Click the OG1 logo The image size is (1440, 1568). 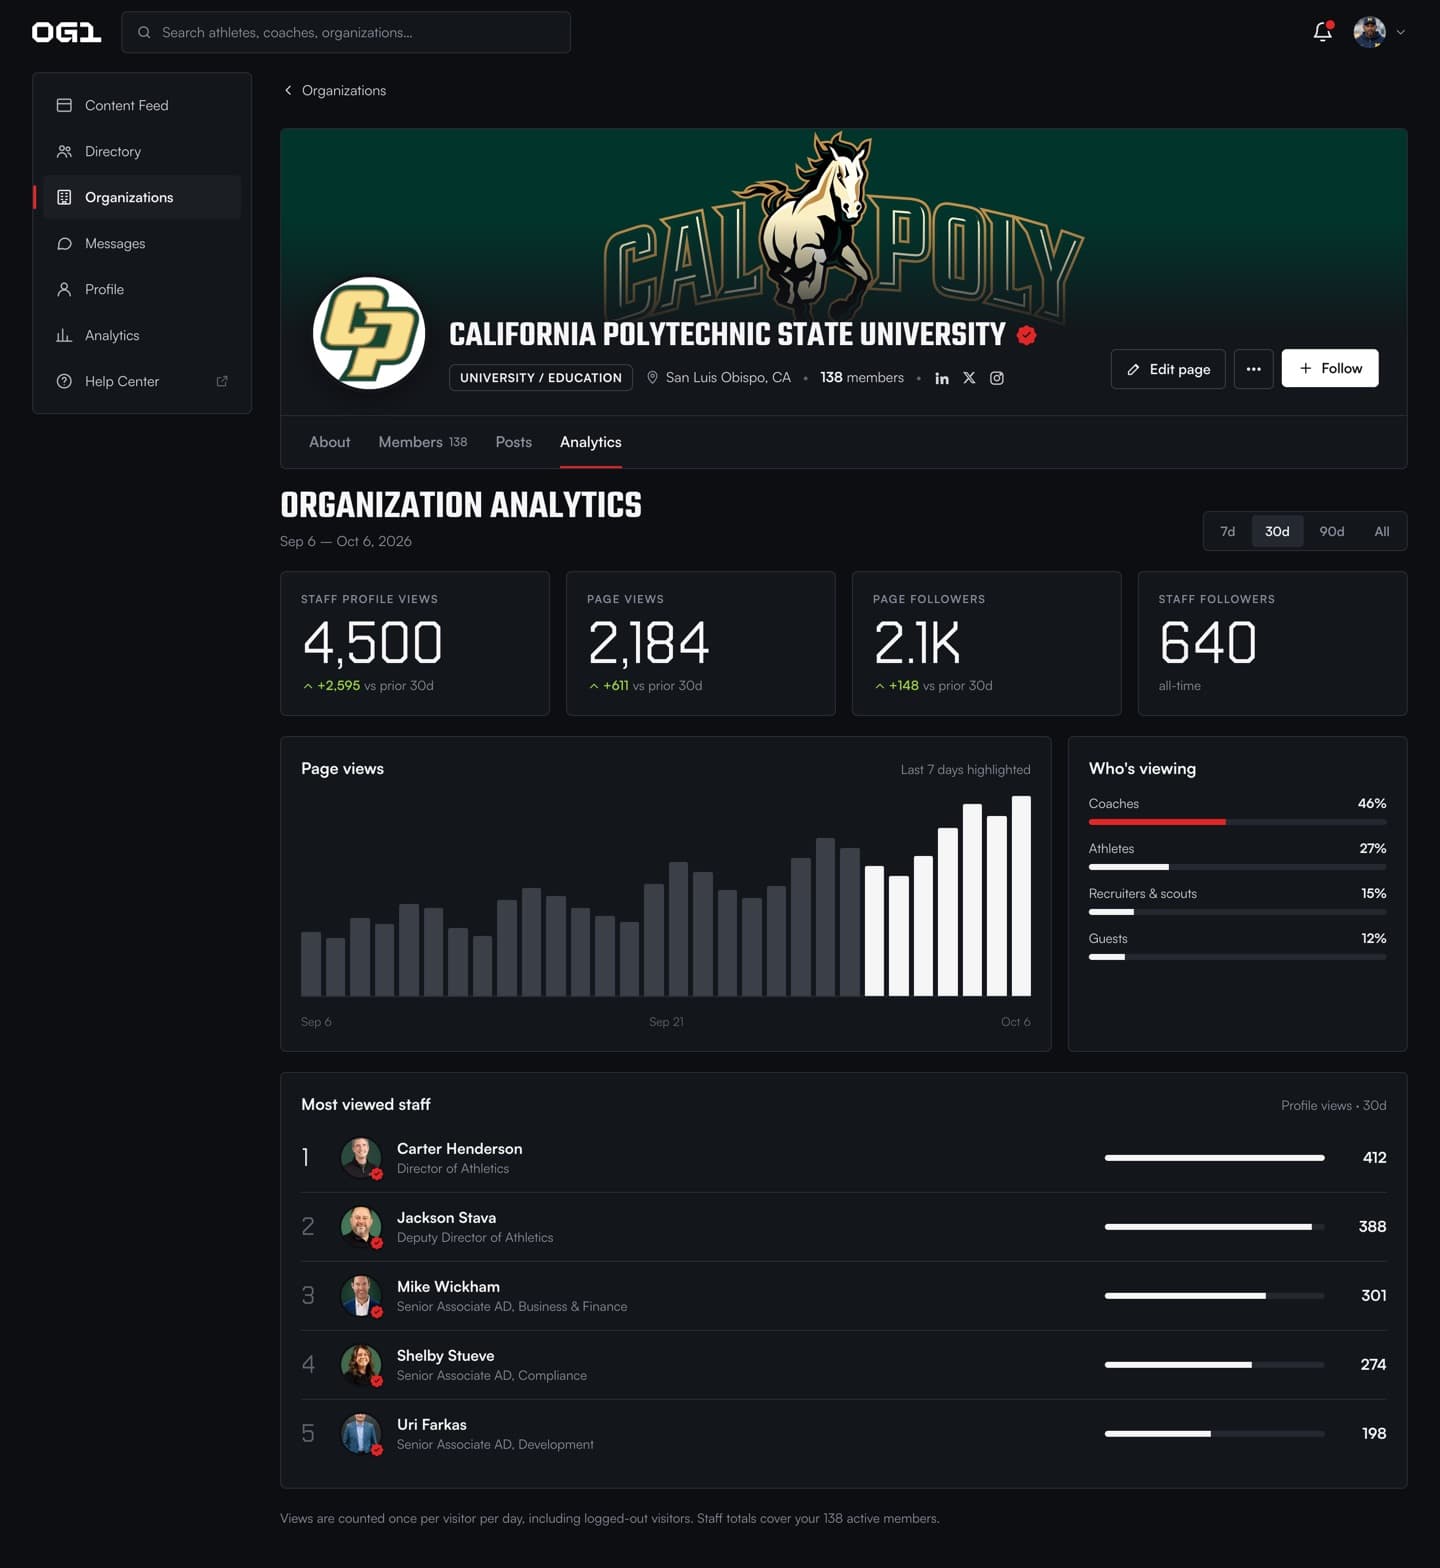coord(66,32)
